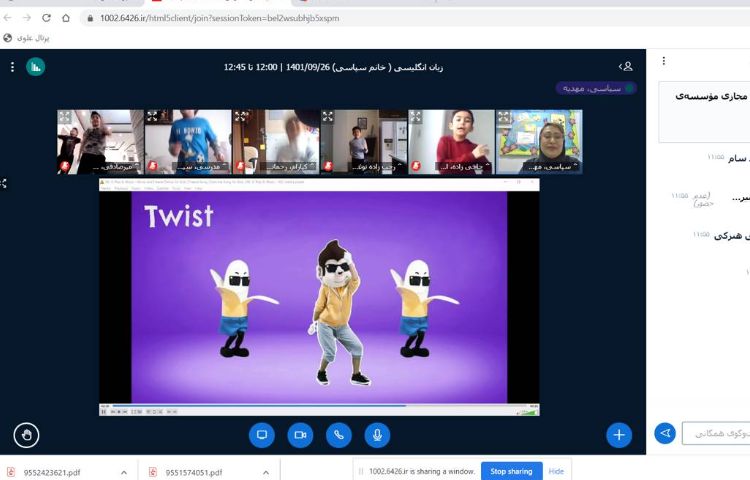Select the teacher's webcam thumbnail with classroom background
This screenshot has width=750, height=480.
538,142
